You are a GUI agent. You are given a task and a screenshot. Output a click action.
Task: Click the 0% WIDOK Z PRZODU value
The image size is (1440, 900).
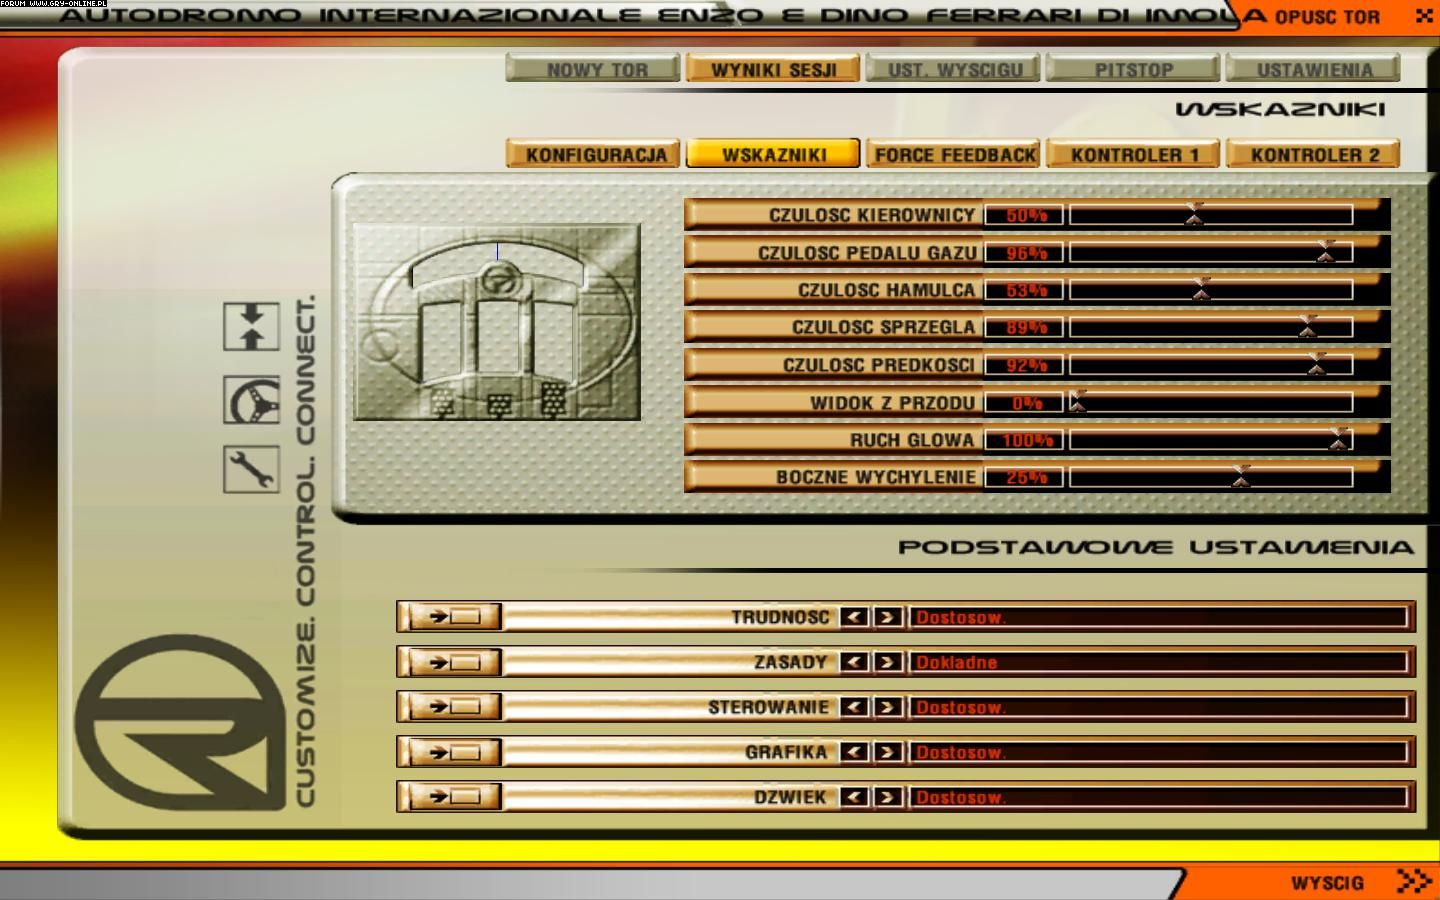coord(1025,402)
